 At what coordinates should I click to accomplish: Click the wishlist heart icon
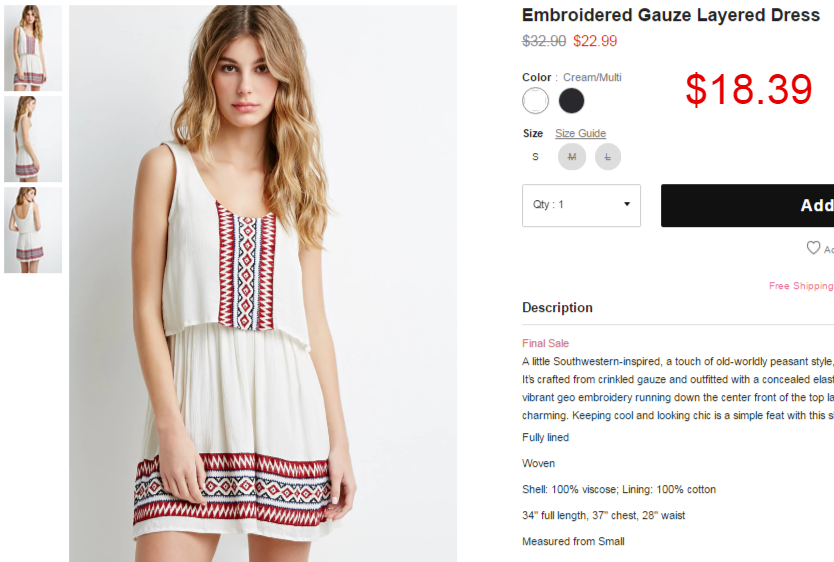pos(813,248)
